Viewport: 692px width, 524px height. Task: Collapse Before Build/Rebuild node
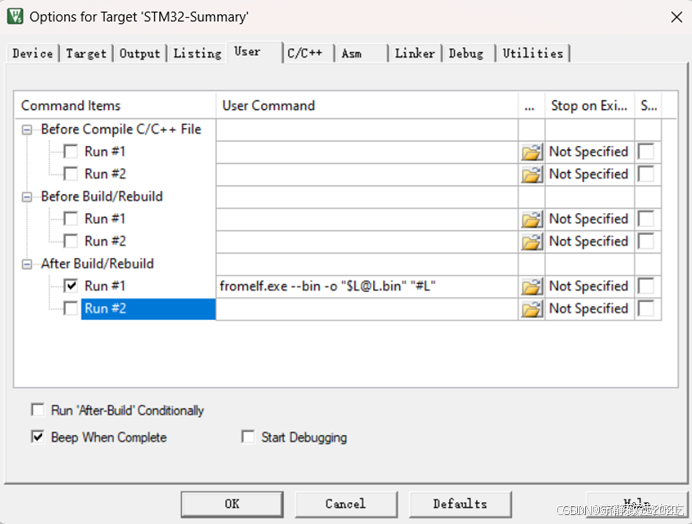(x=27, y=196)
